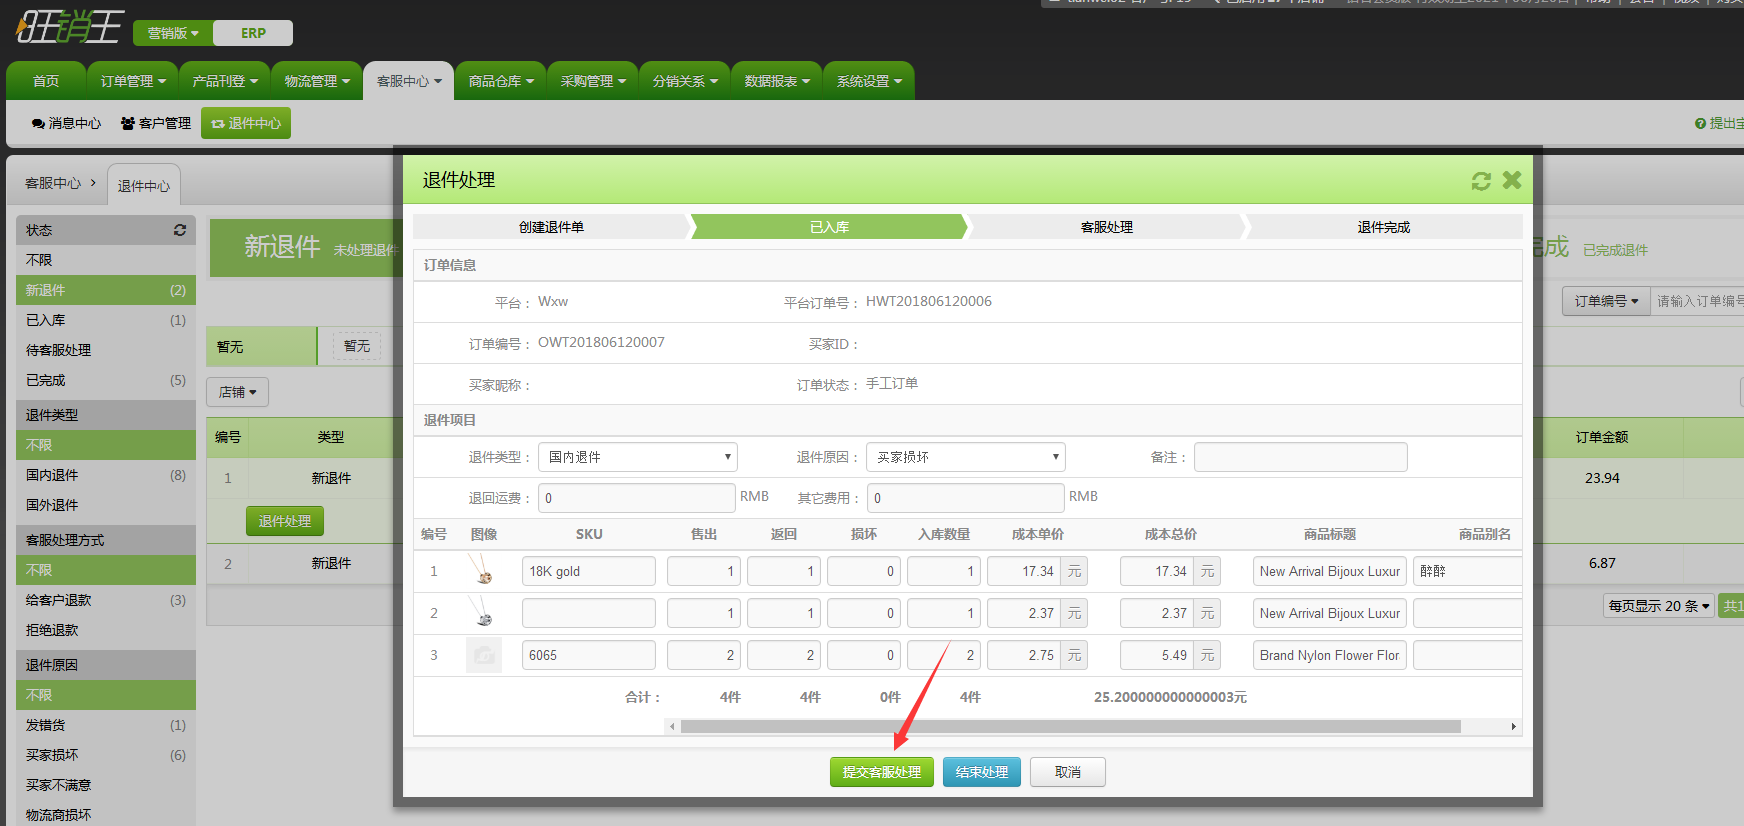Screen dimensions: 1744x826
Task: Filter by 待客服处理 status
Action: pyautogui.click(x=106, y=350)
